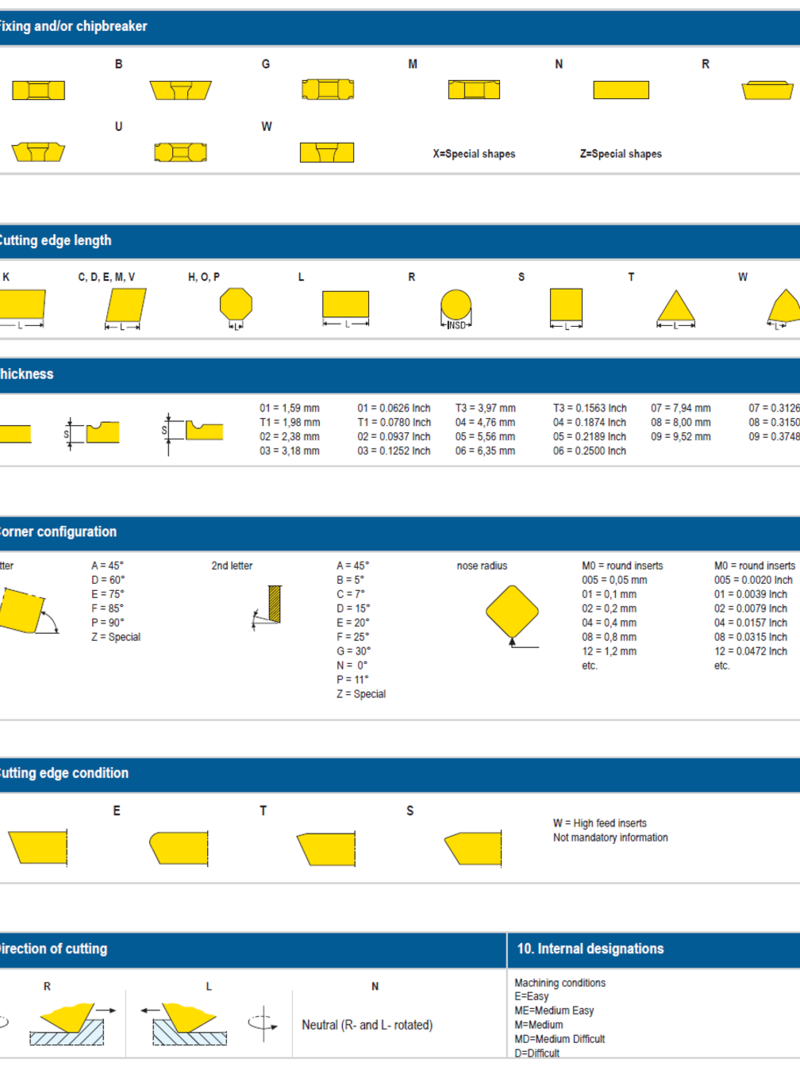The image size is (800, 1066).
Task: Select the M fixing insert diagram
Action: pos(473,89)
